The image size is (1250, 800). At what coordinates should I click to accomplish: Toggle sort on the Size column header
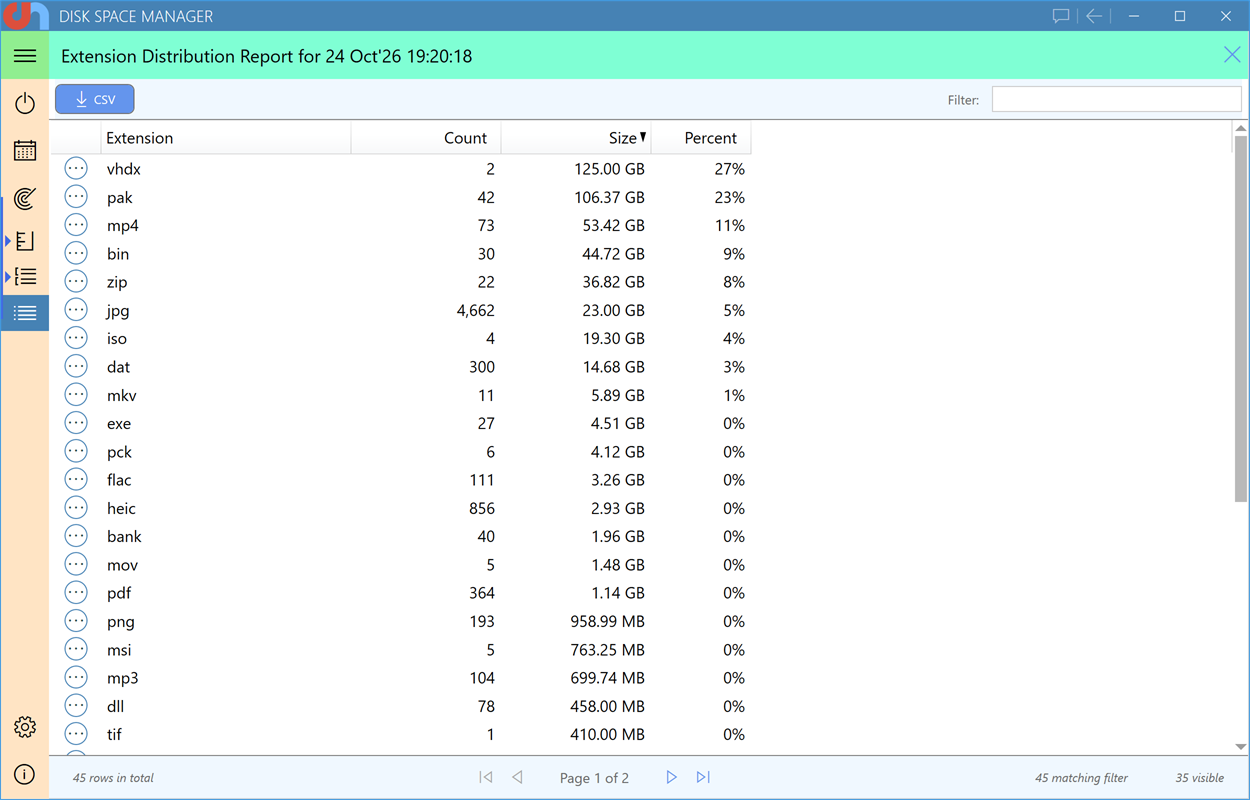click(576, 138)
